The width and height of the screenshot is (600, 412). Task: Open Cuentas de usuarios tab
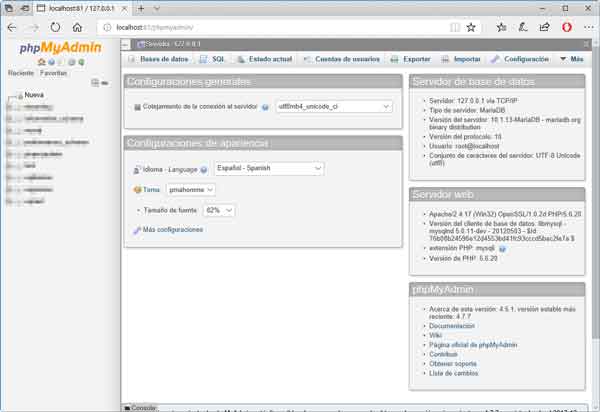pyautogui.click(x=342, y=59)
